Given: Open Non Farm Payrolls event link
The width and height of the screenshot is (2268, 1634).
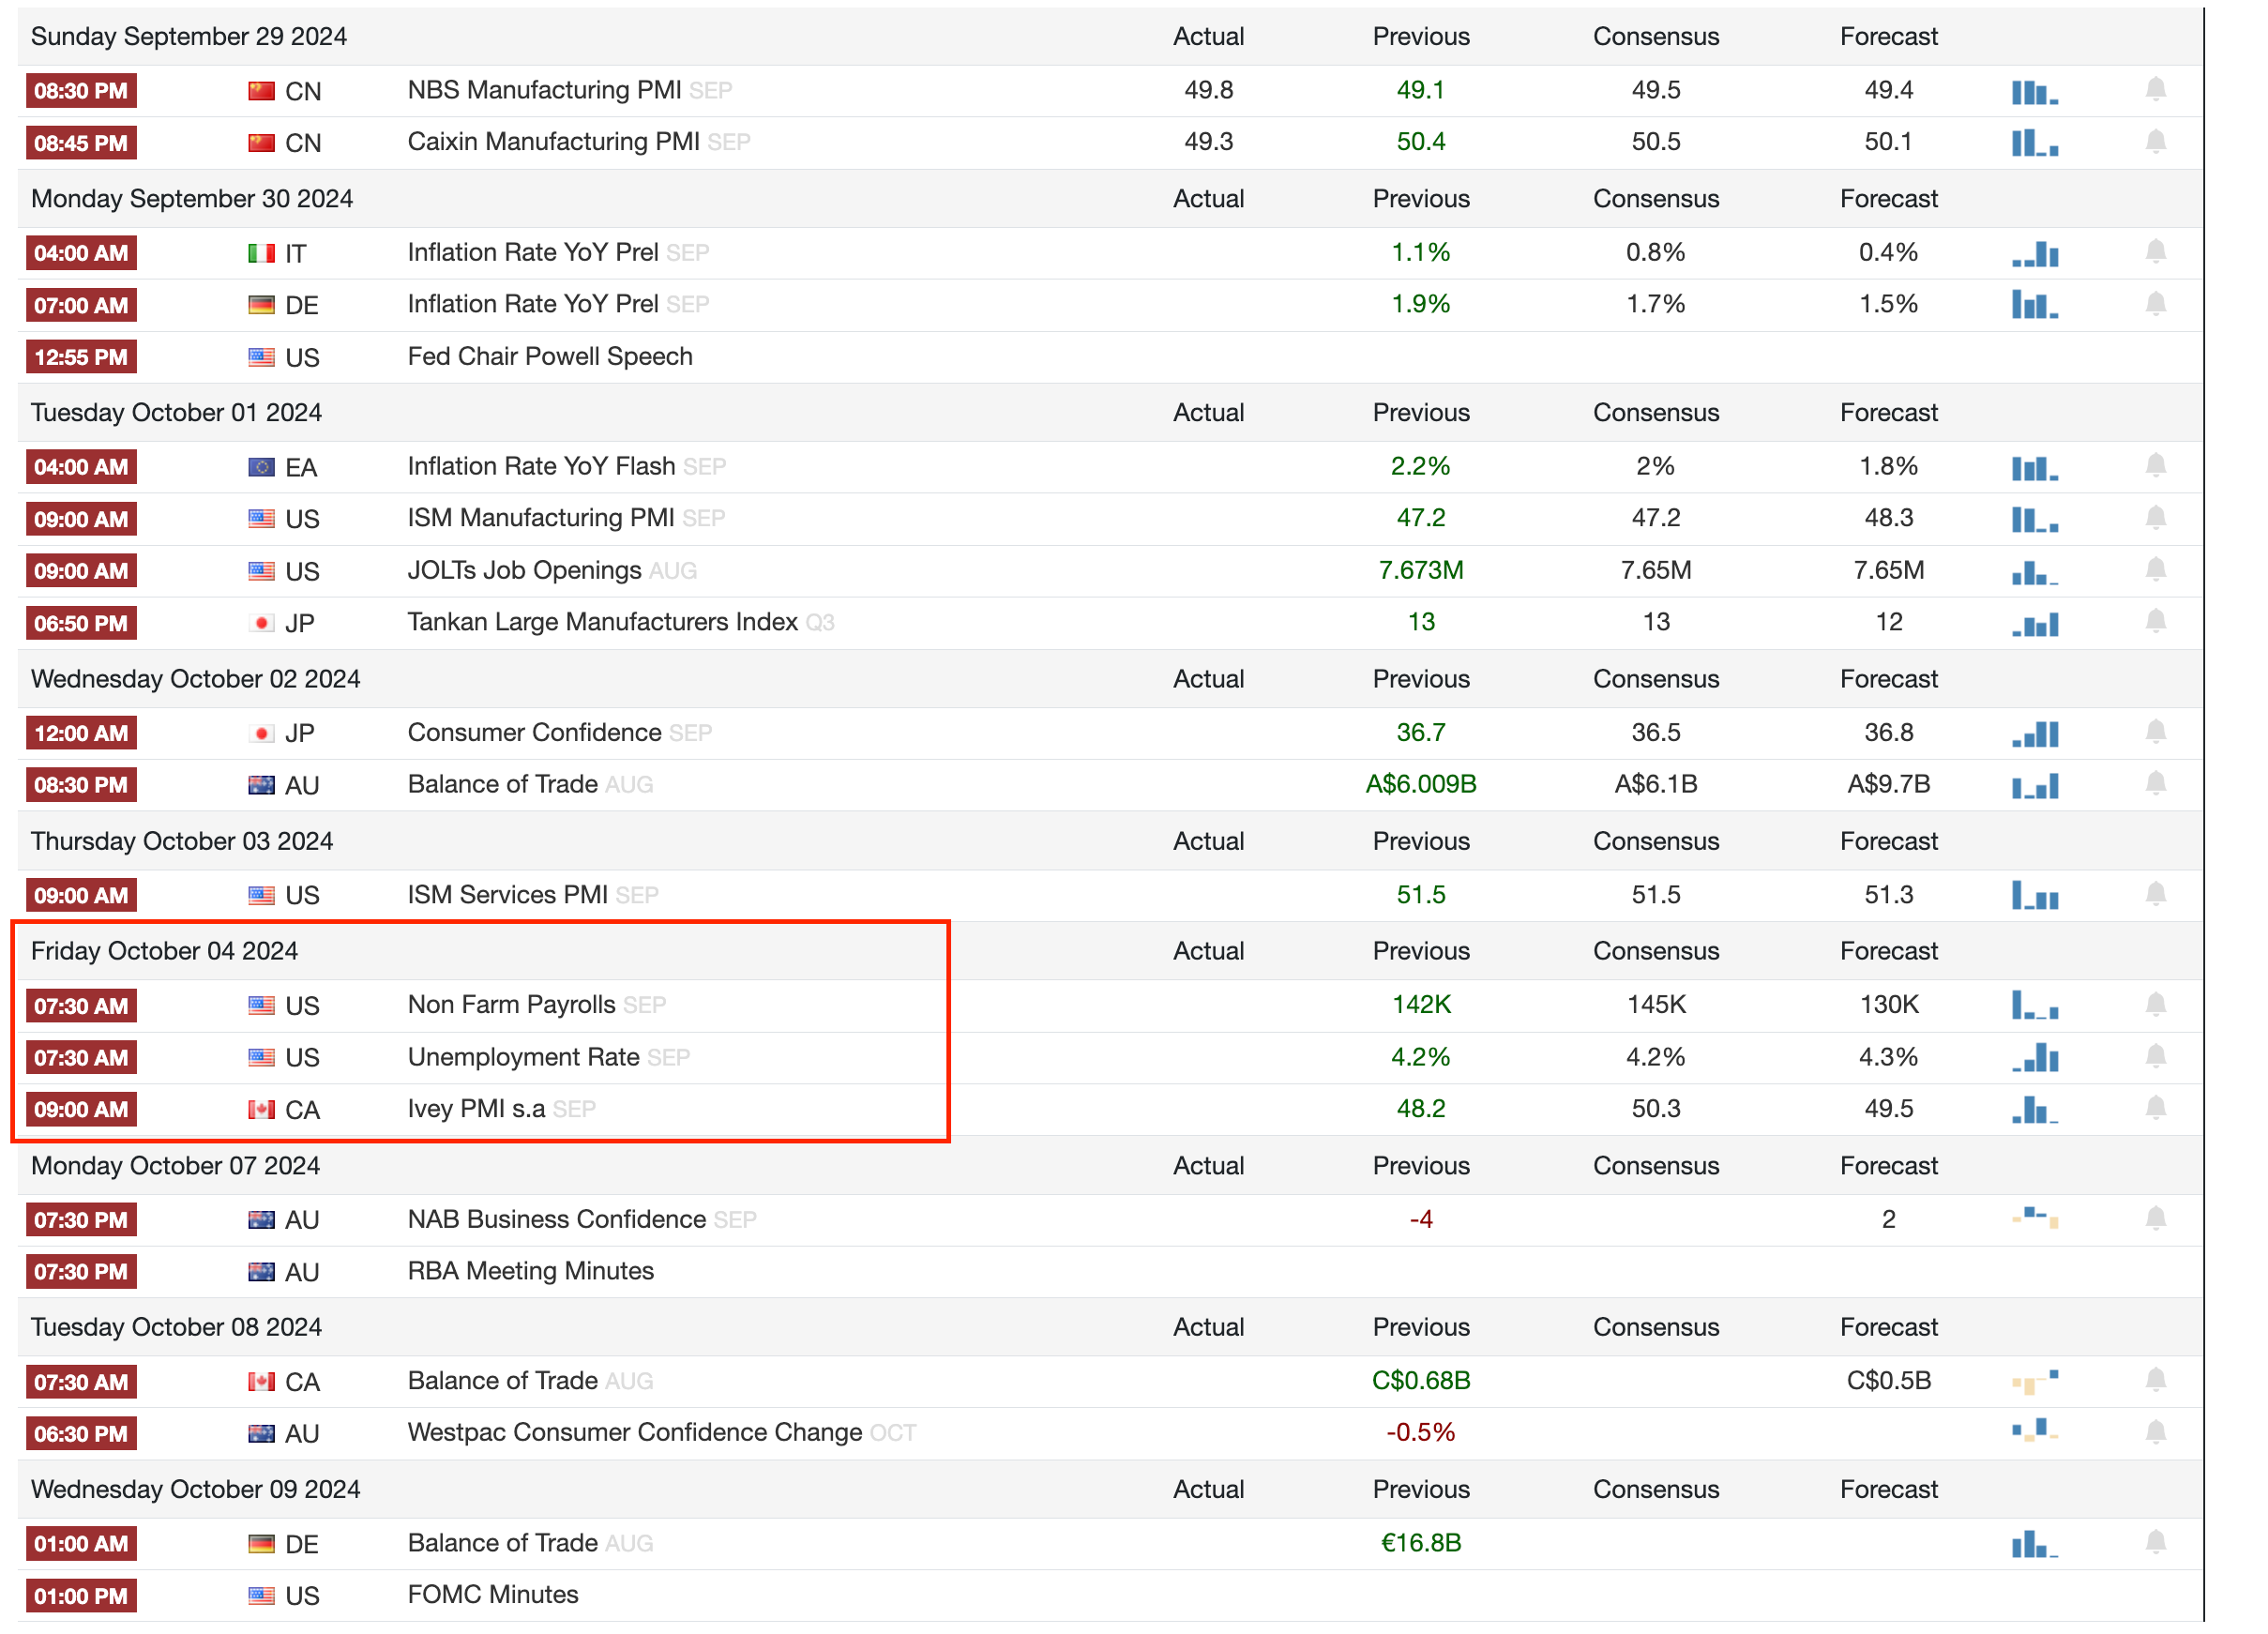Looking at the screenshot, I should 511,1004.
